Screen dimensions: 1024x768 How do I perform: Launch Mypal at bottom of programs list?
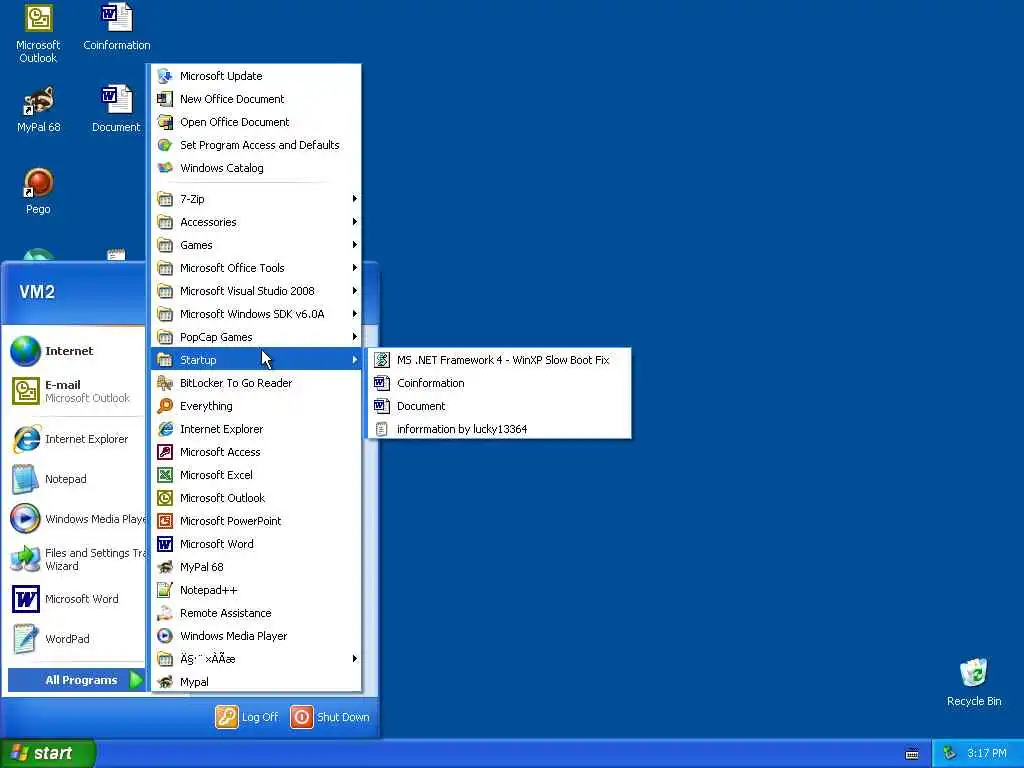pyautogui.click(x=256, y=682)
